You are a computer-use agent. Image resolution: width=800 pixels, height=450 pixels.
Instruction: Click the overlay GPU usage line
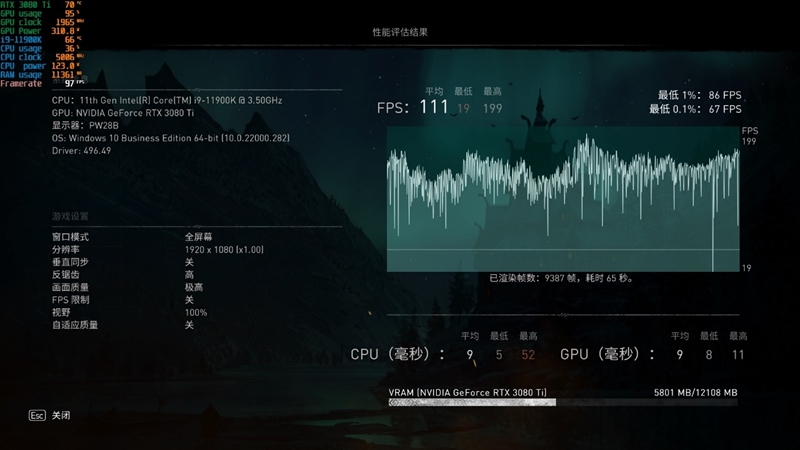click(x=41, y=13)
